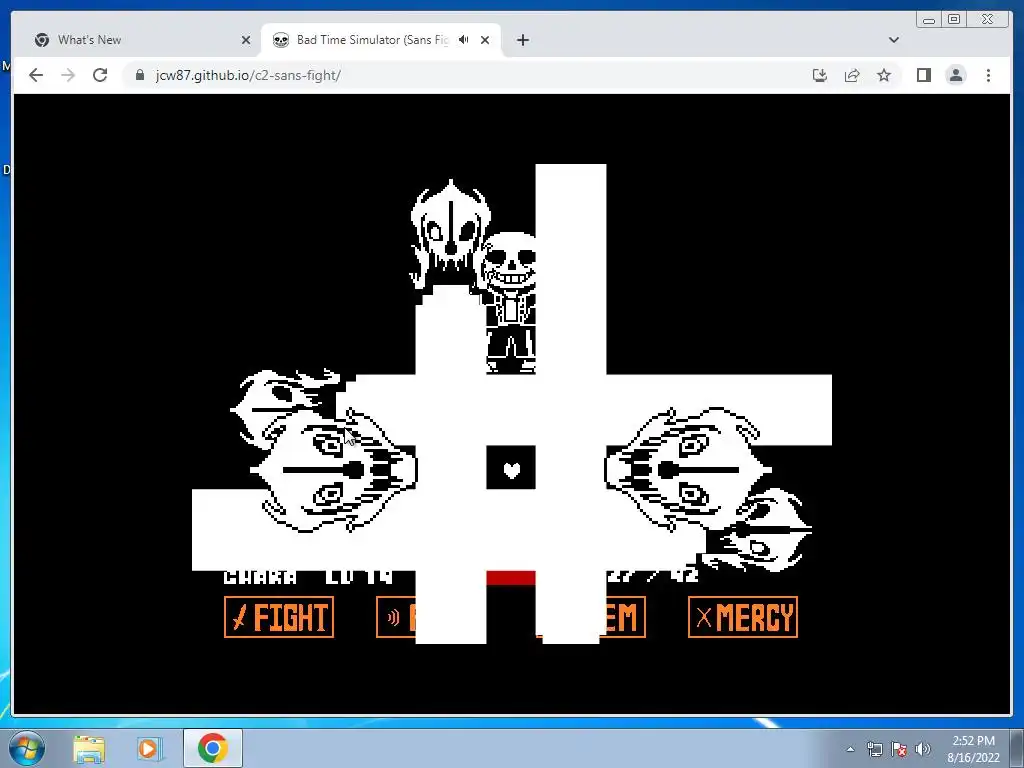Select the Bad Time Simulator tab
Screen dimensions: 1024x768
pyautogui.click(x=381, y=40)
